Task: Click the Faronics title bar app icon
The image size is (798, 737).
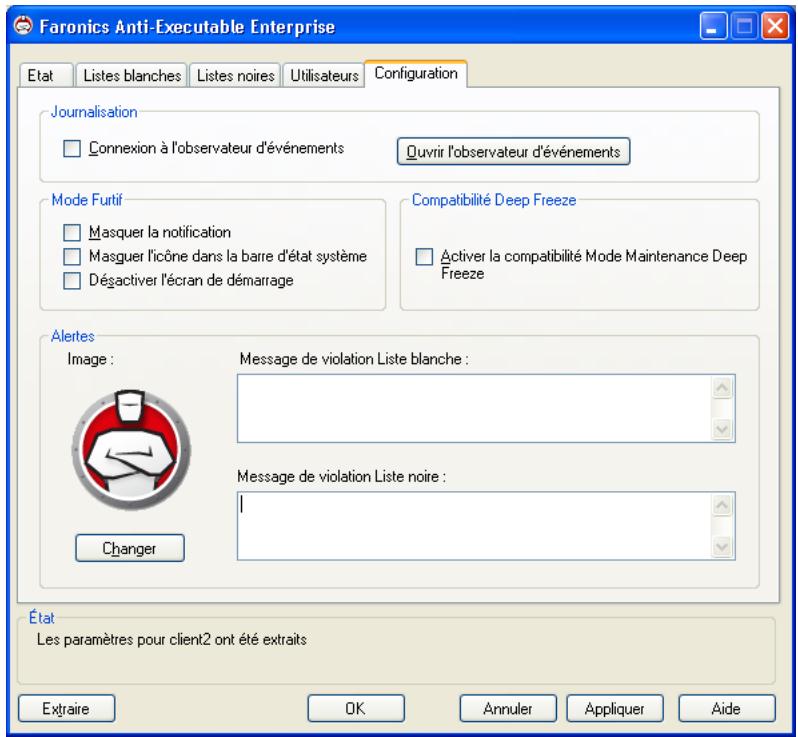Action: click(x=23, y=25)
